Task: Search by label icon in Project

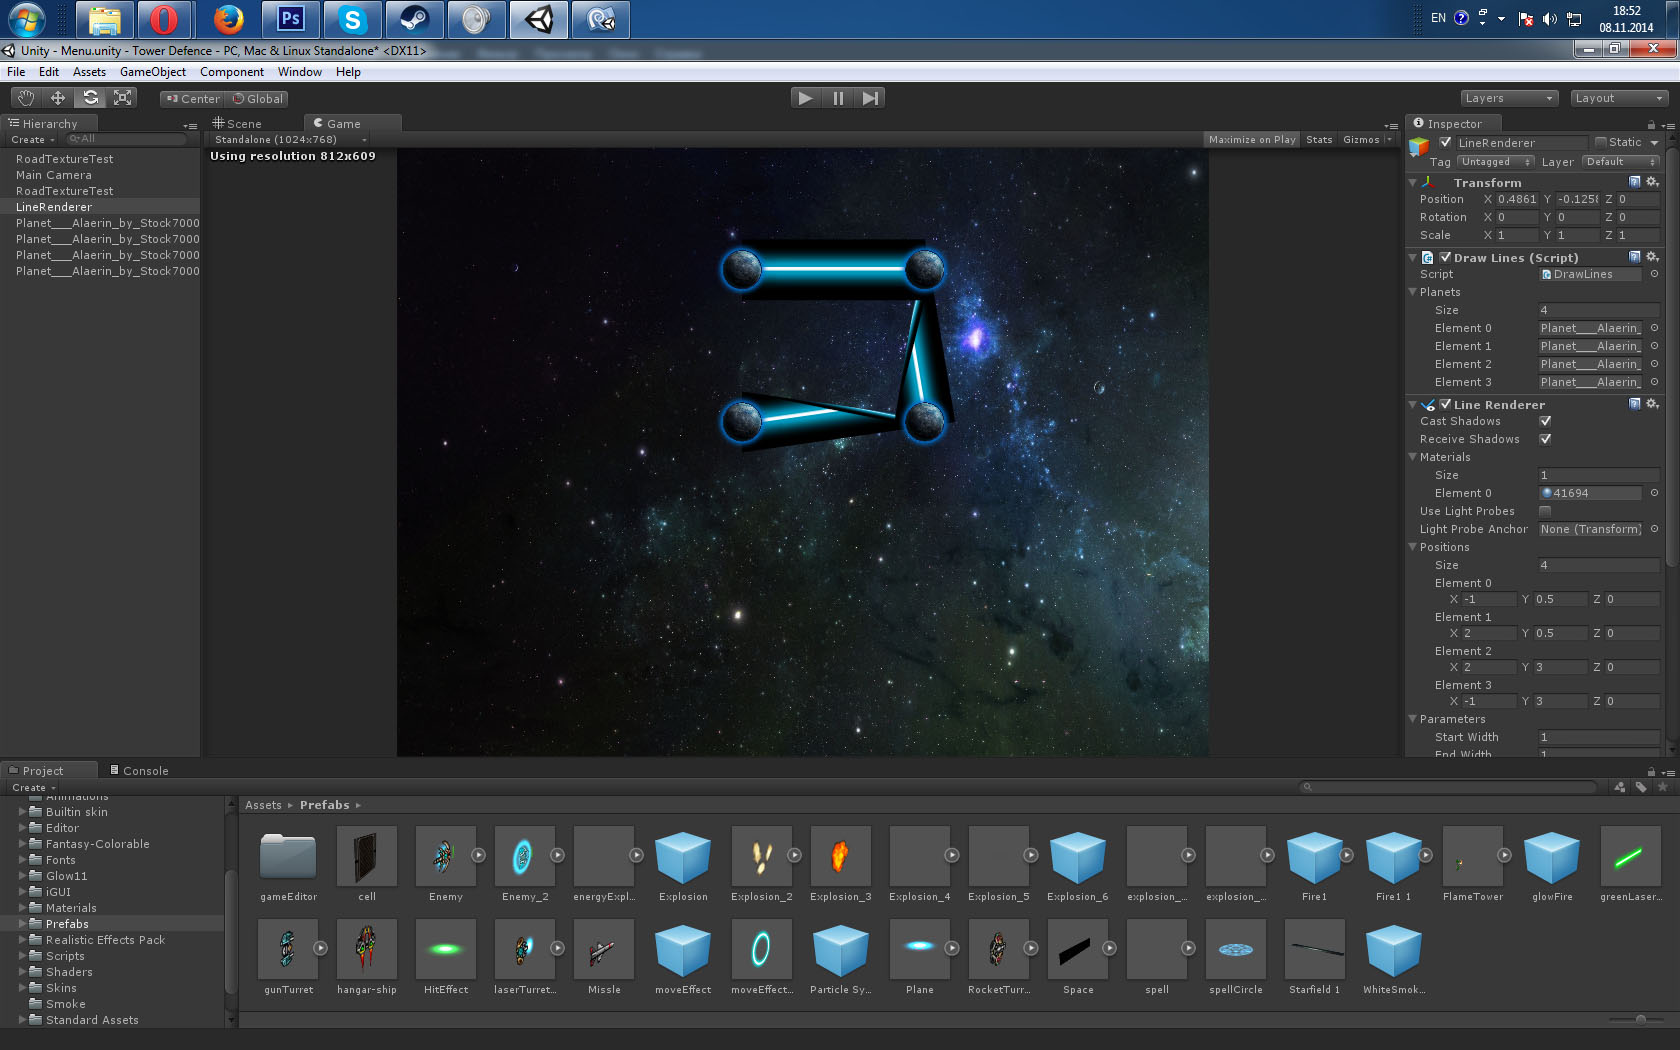Action: click(1641, 787)
